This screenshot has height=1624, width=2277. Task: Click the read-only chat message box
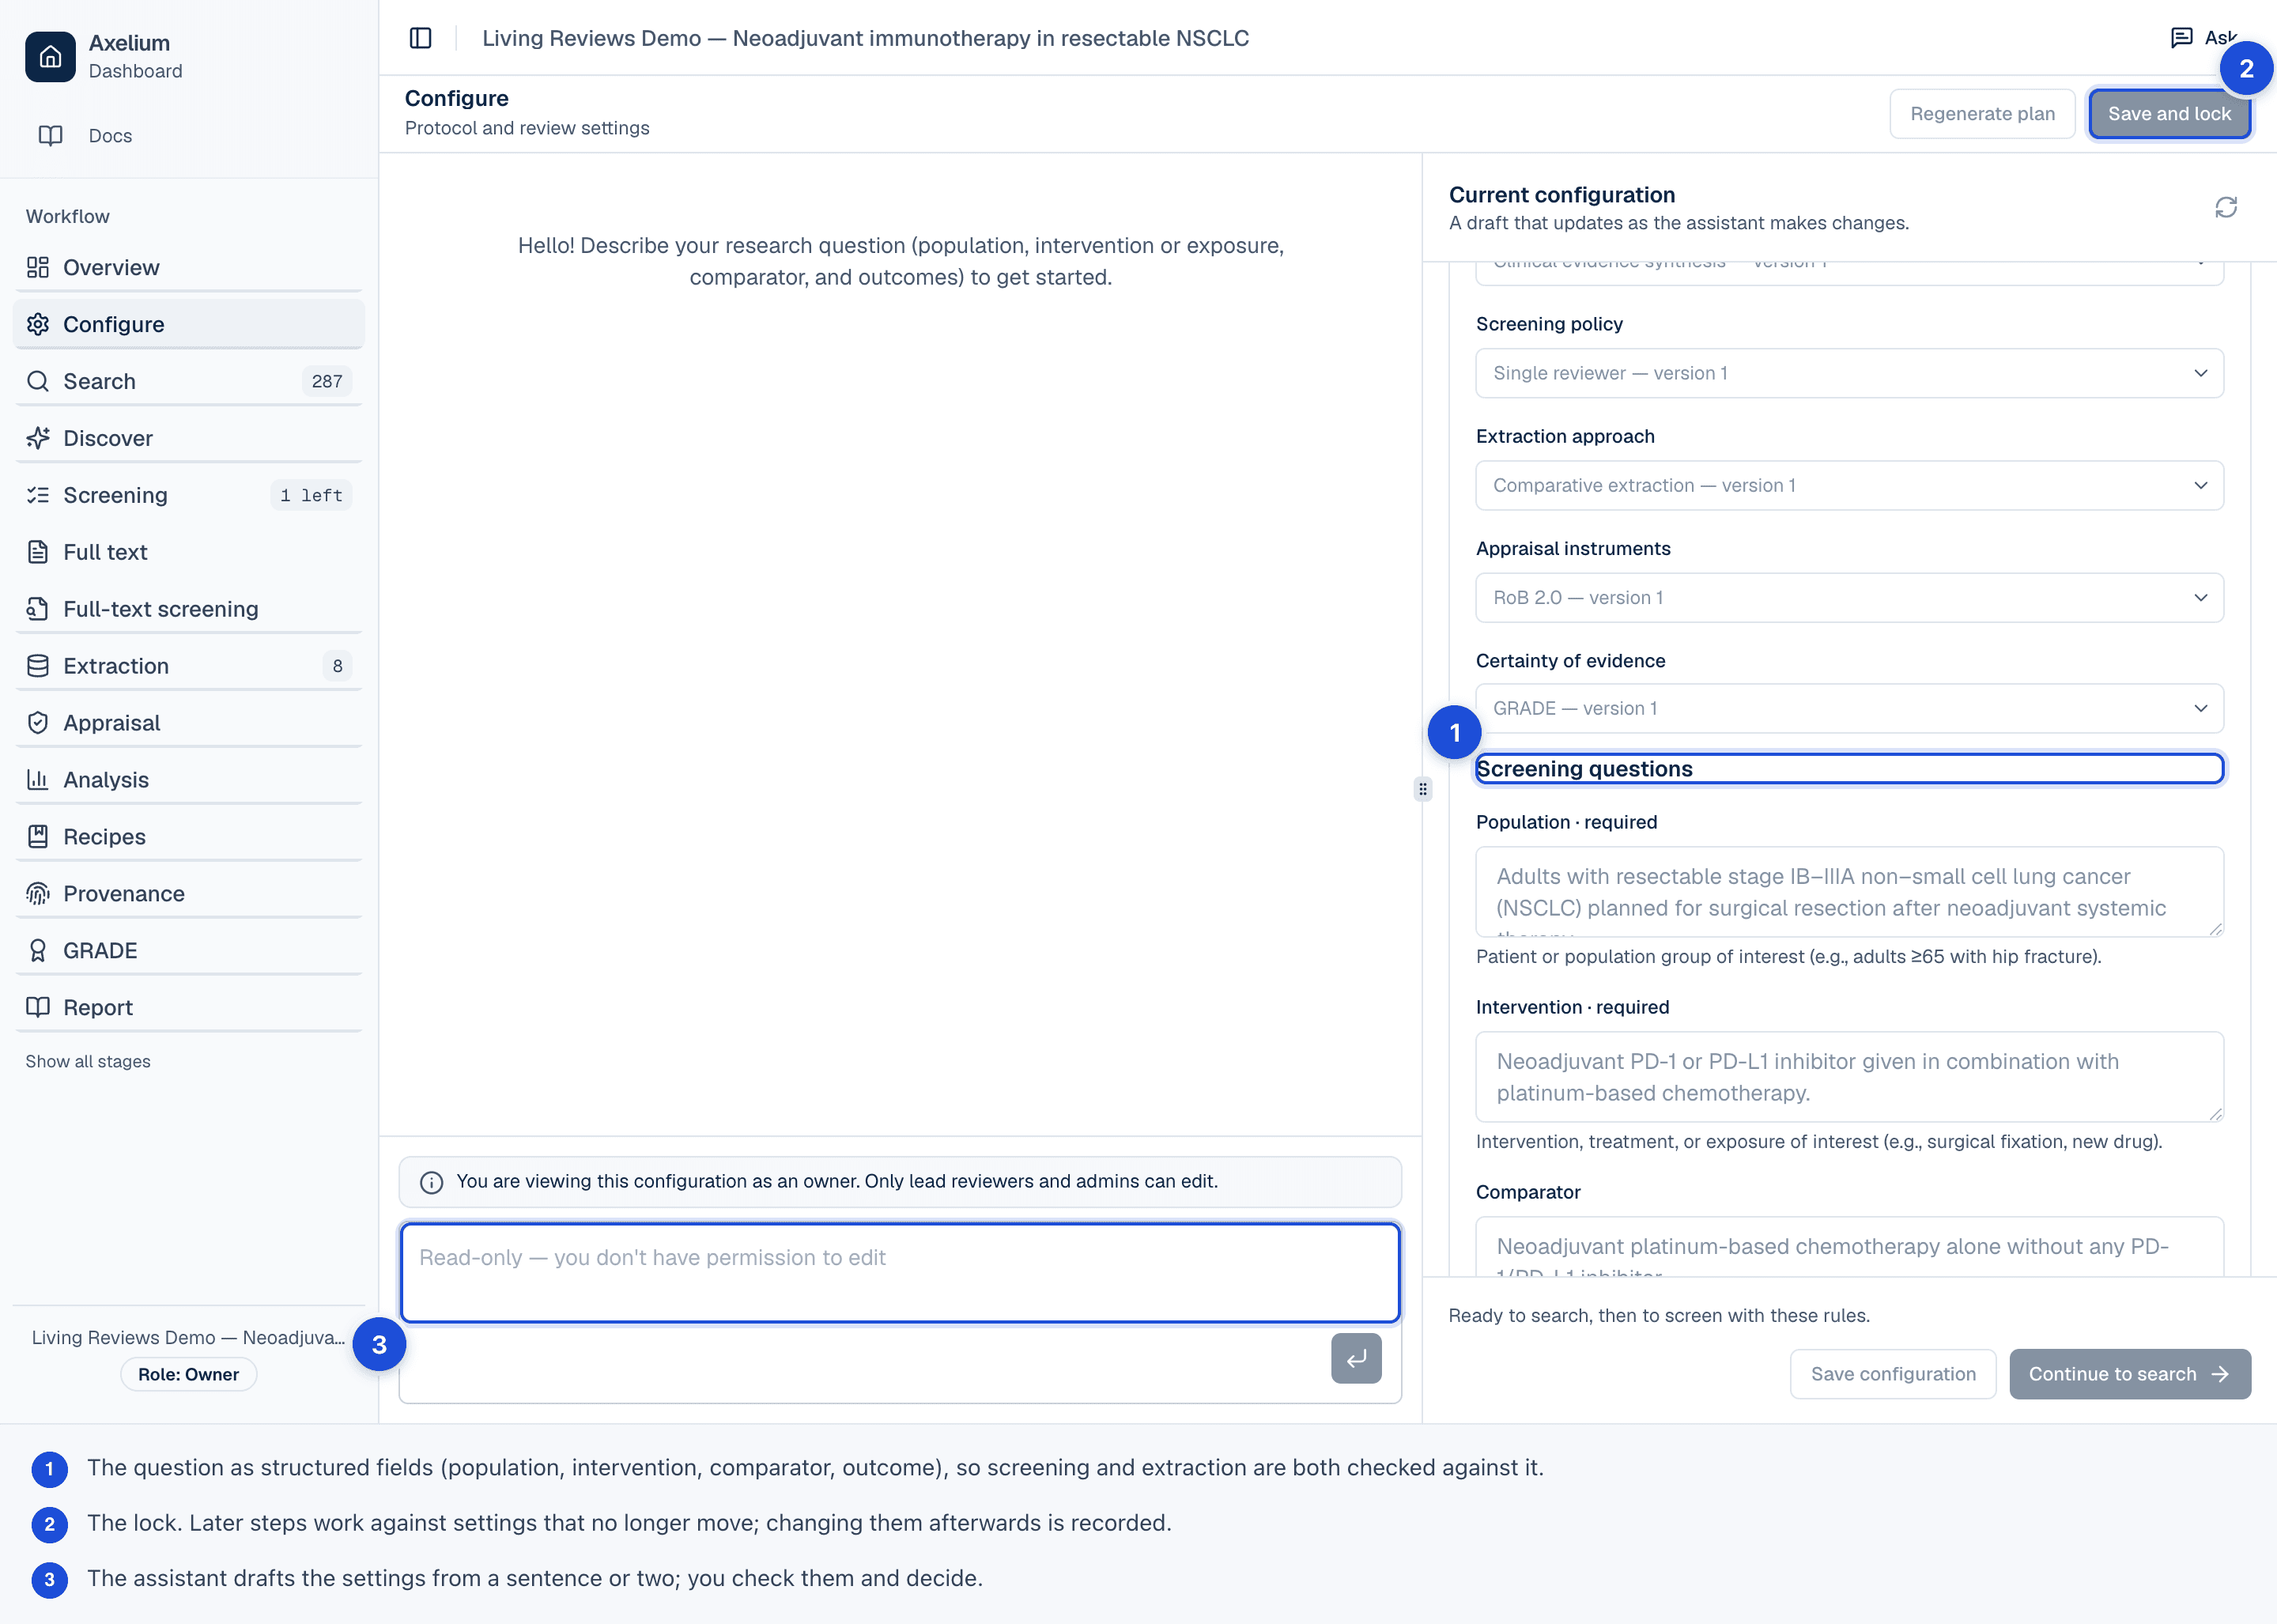click(899, 1273)
